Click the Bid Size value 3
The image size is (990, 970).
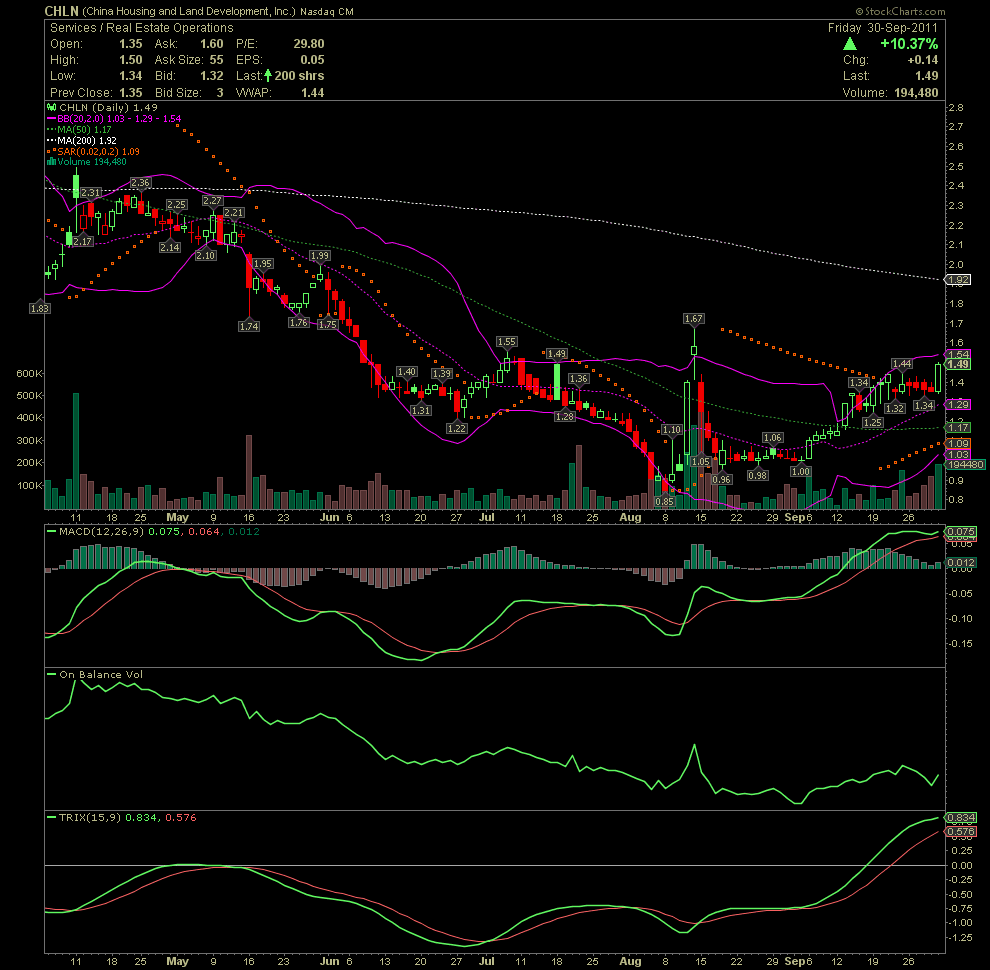coord(220,93)
